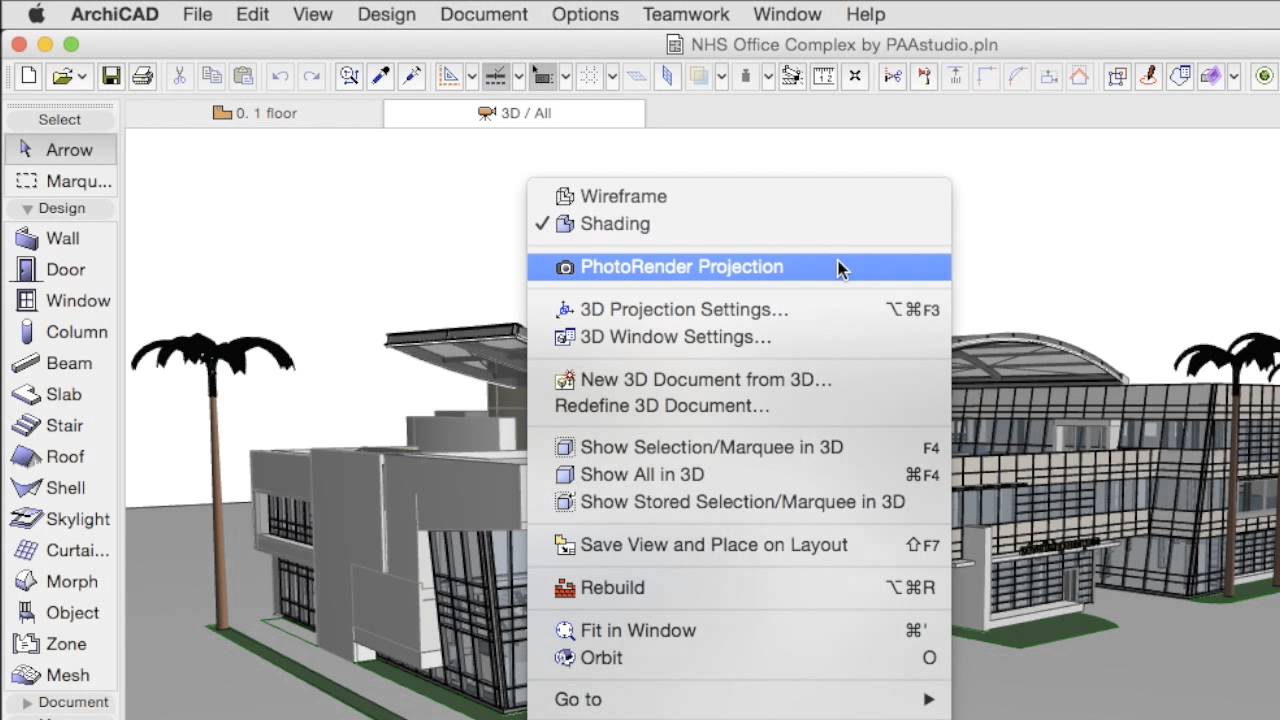Screen dimensions: 1280x720
Task: Select the Shell tool
Action: [61, 488]
